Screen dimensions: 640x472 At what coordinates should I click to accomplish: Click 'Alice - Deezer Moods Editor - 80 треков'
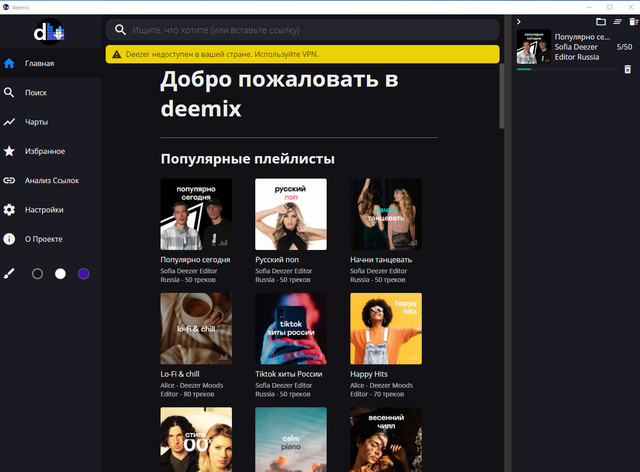[192, 390]
